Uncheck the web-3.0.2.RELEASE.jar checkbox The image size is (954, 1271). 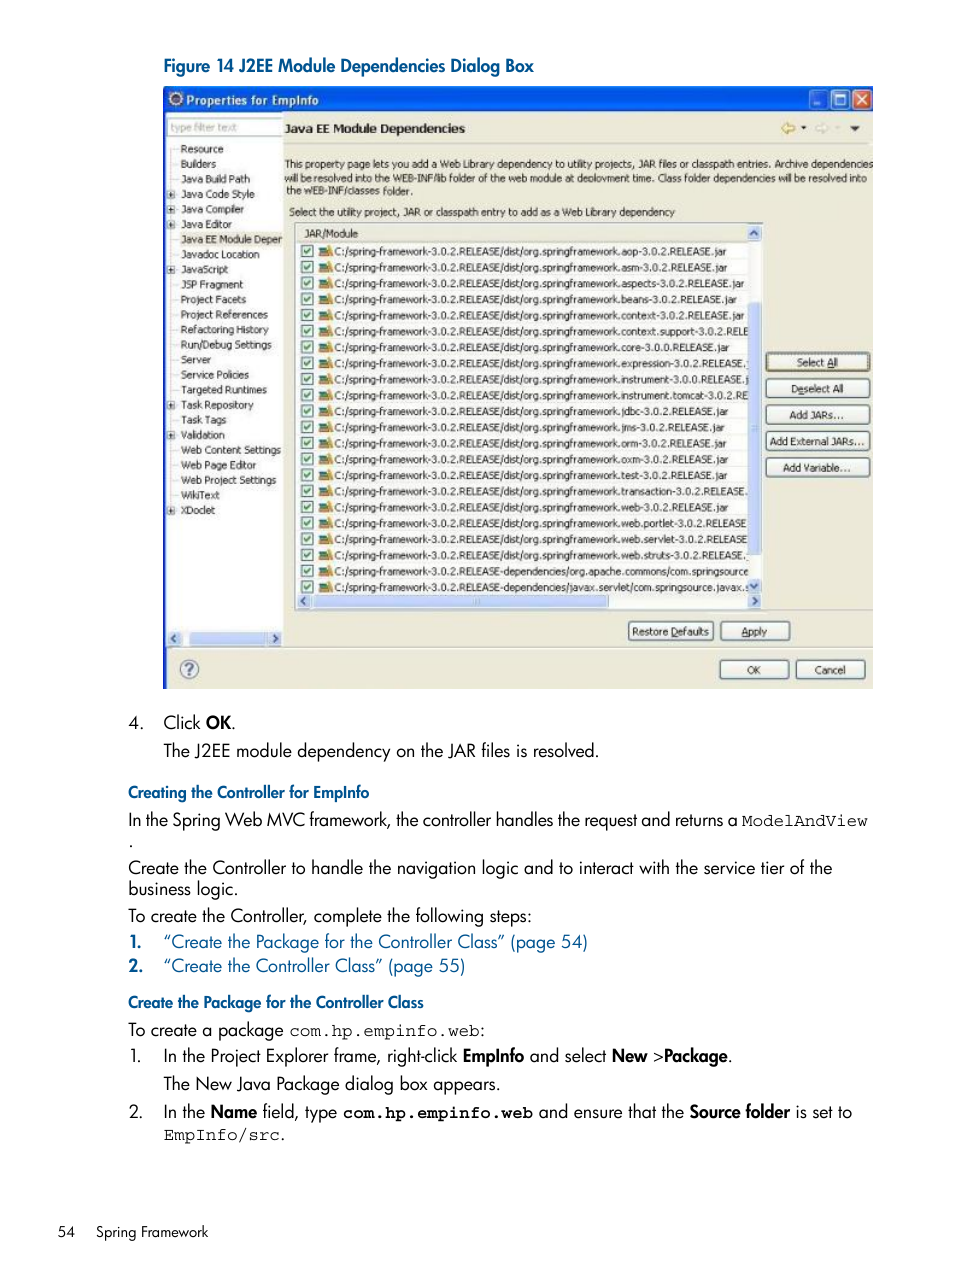(308, 507)
